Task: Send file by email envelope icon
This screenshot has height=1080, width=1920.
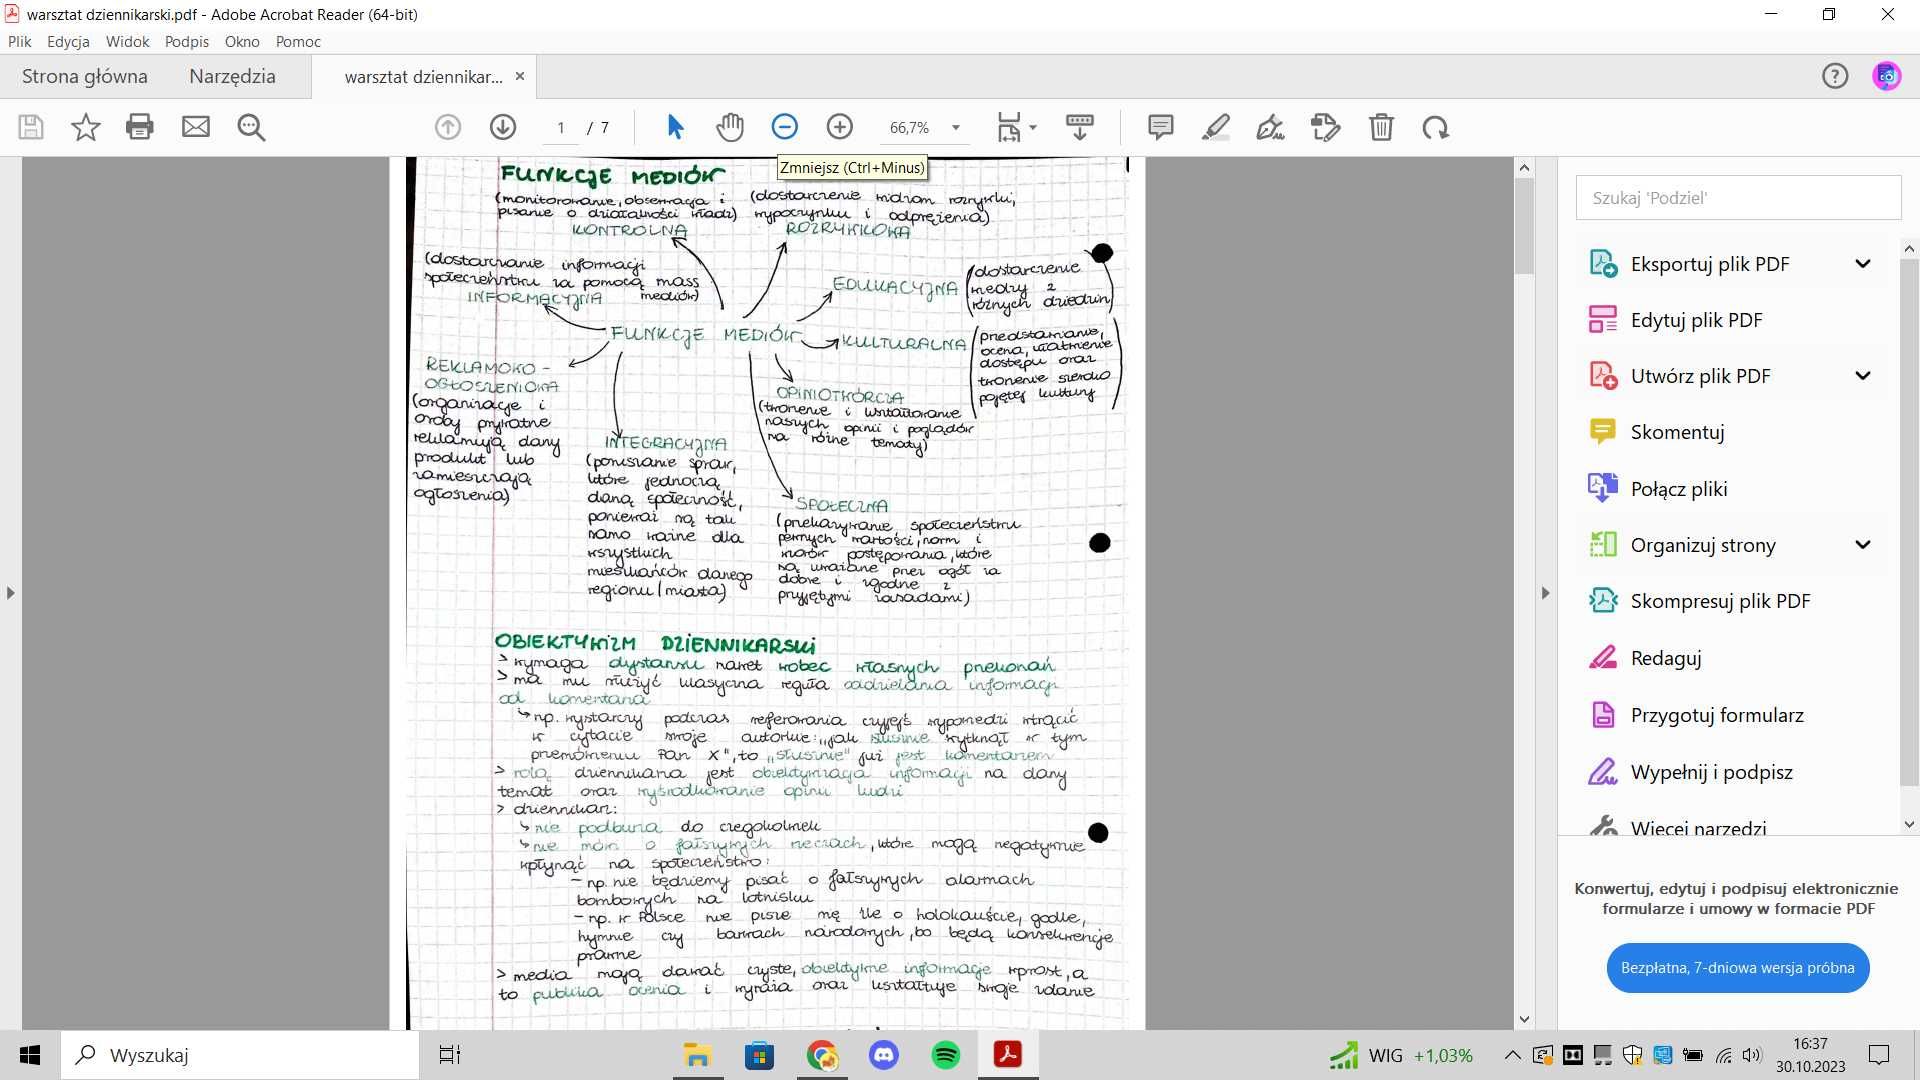Action: tap(196, 127)
